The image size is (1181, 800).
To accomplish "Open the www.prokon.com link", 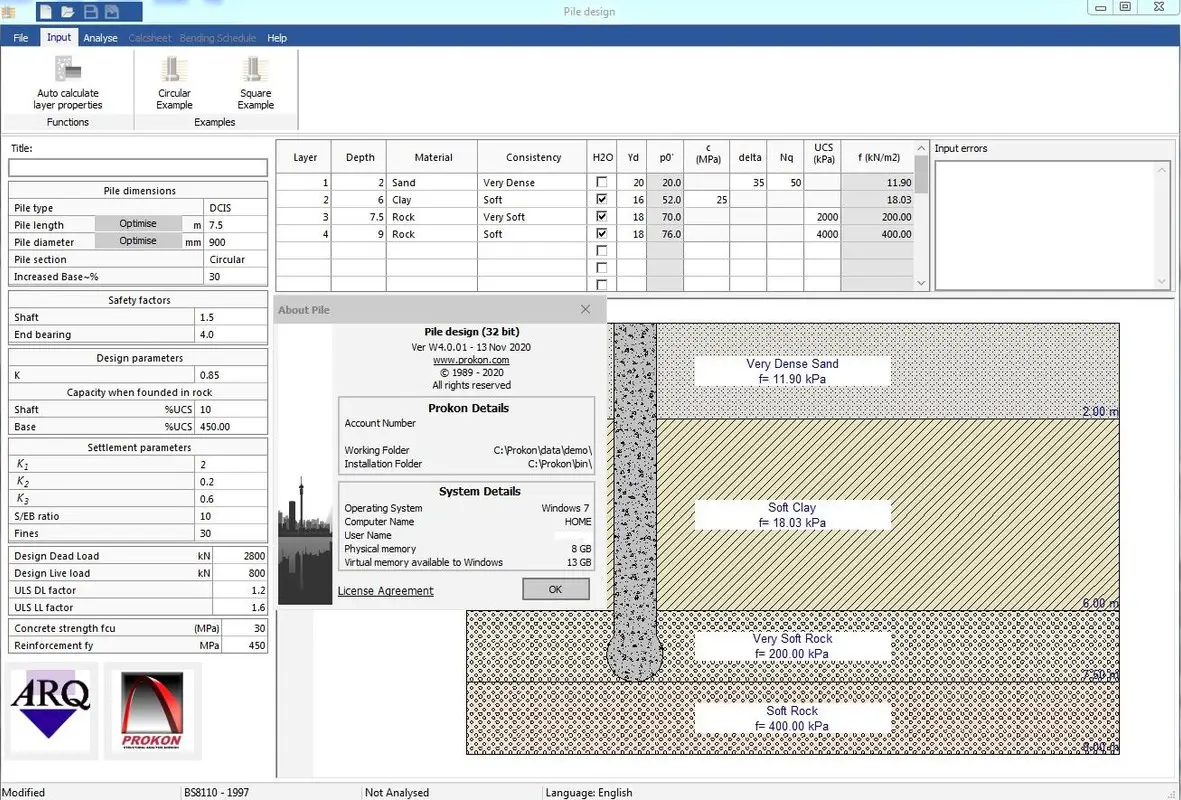I will point(471,360).
